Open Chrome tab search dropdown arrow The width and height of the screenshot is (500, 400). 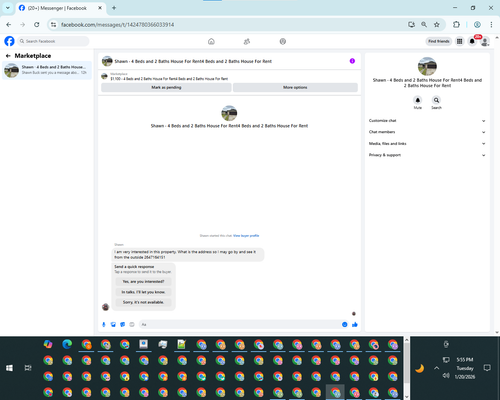8,8
